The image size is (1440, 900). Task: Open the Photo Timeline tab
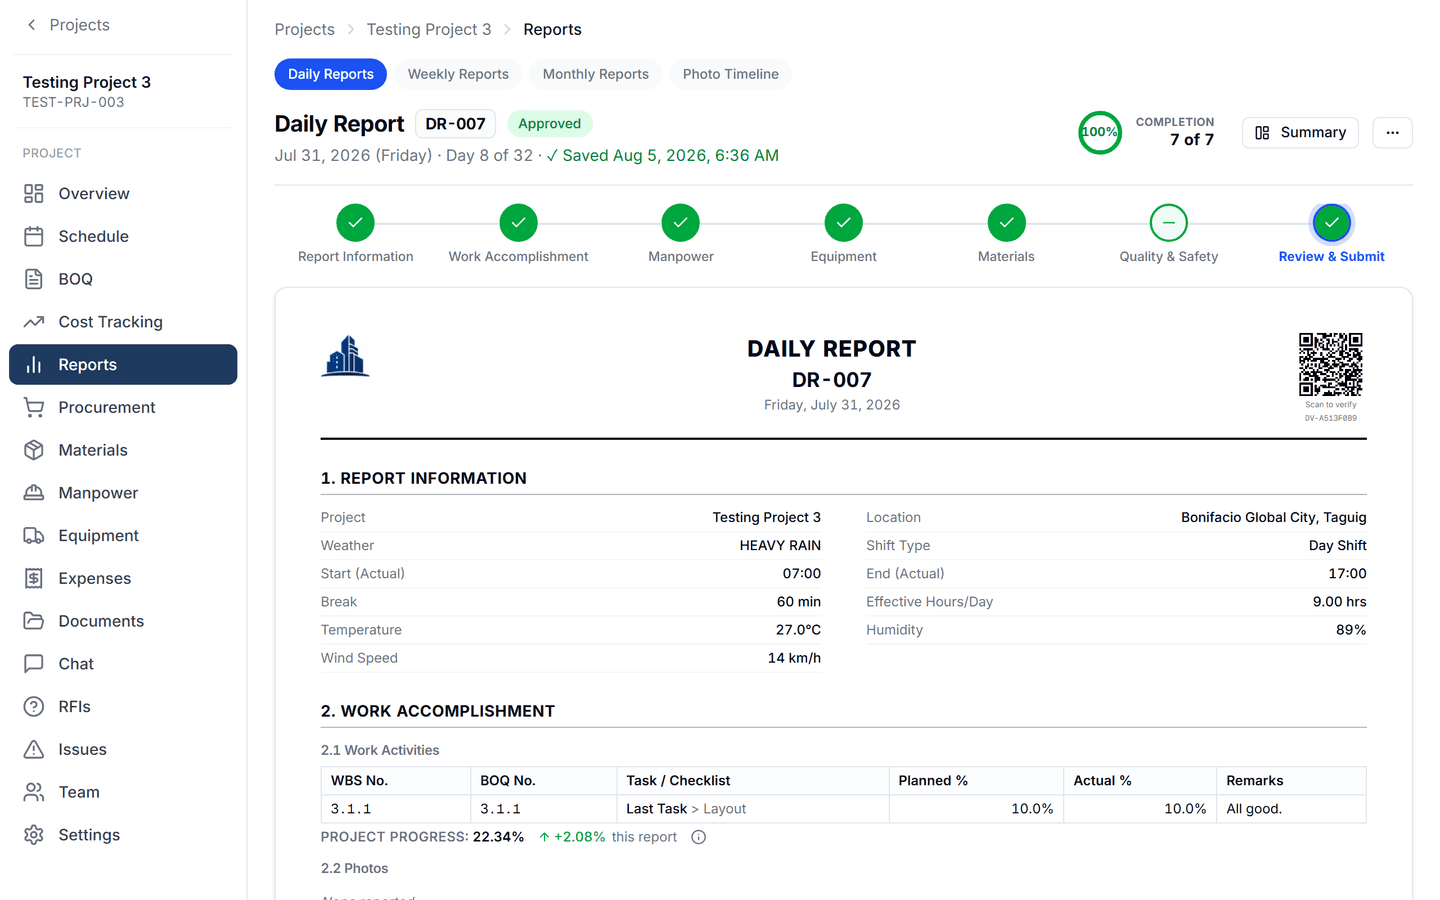tap(731, 74)
